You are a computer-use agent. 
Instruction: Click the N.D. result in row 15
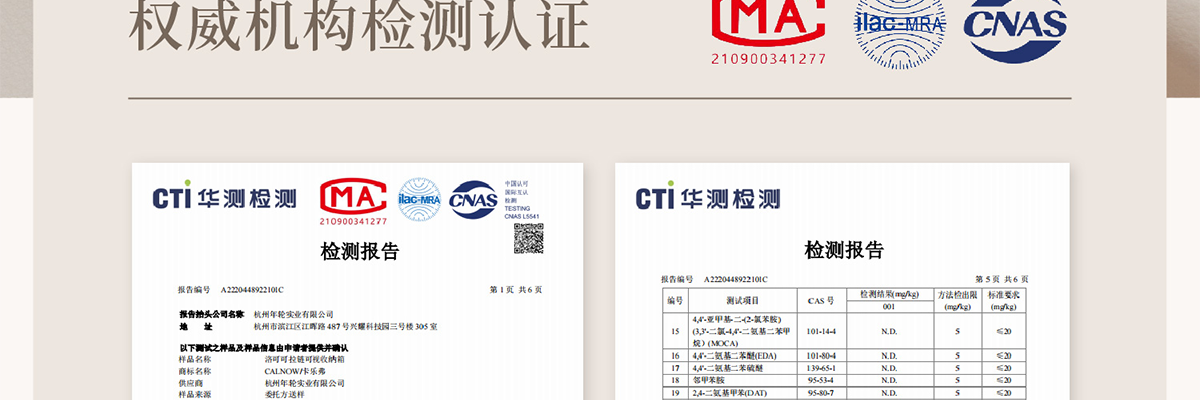[889, 330]
